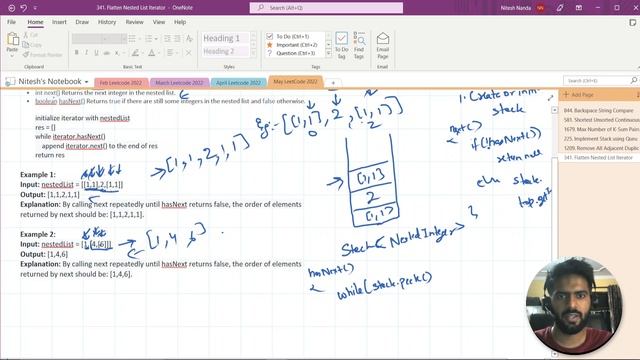The width and height of the screenshot is (640, 360).
Task: Click the Format Painter icon
Action: coord(26,54)
